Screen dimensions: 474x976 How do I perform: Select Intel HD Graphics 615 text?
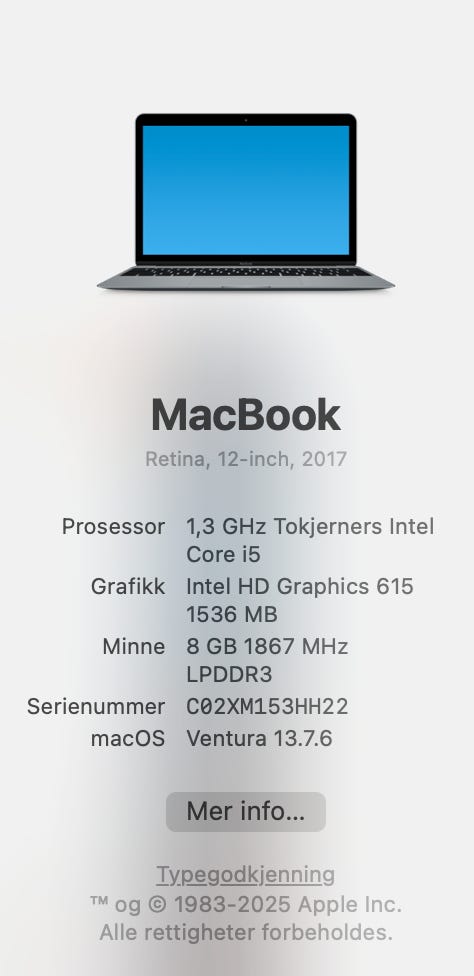click(300, 586)
